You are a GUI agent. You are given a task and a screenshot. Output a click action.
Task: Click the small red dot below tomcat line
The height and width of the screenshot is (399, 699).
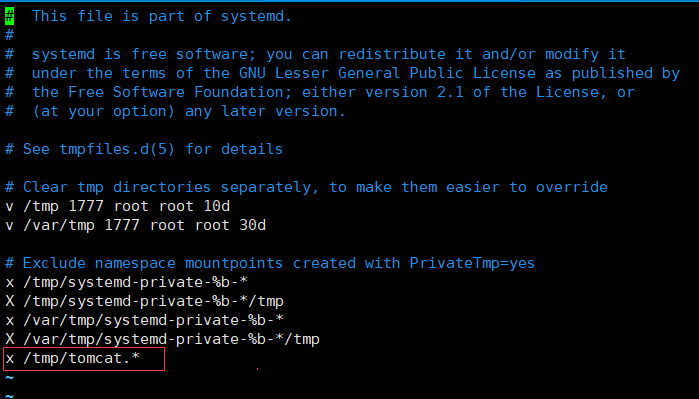[x=258, y=369]
